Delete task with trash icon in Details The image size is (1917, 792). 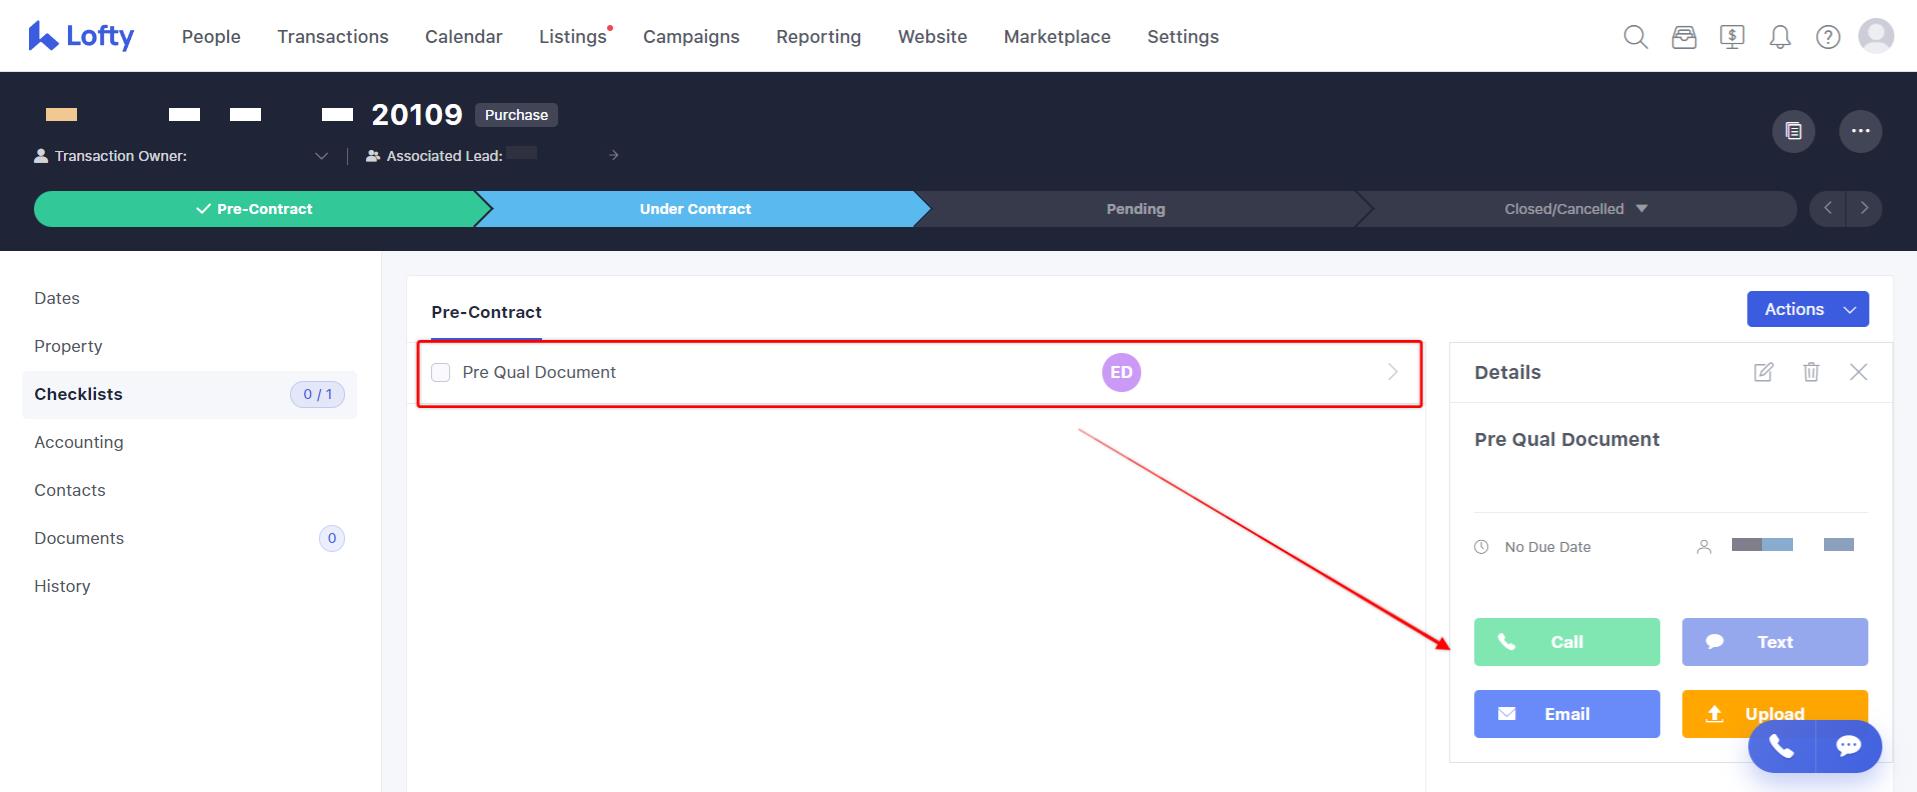coord(1811,372)
